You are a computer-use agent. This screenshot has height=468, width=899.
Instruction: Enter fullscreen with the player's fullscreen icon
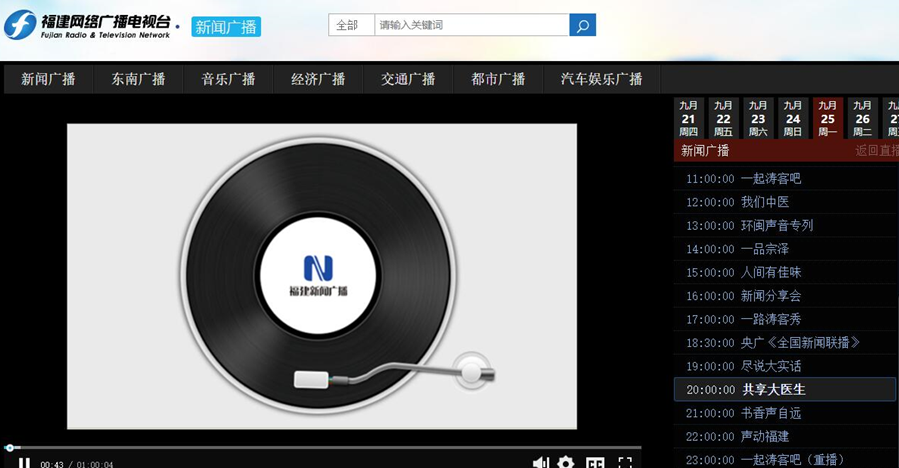coord(625,463)
